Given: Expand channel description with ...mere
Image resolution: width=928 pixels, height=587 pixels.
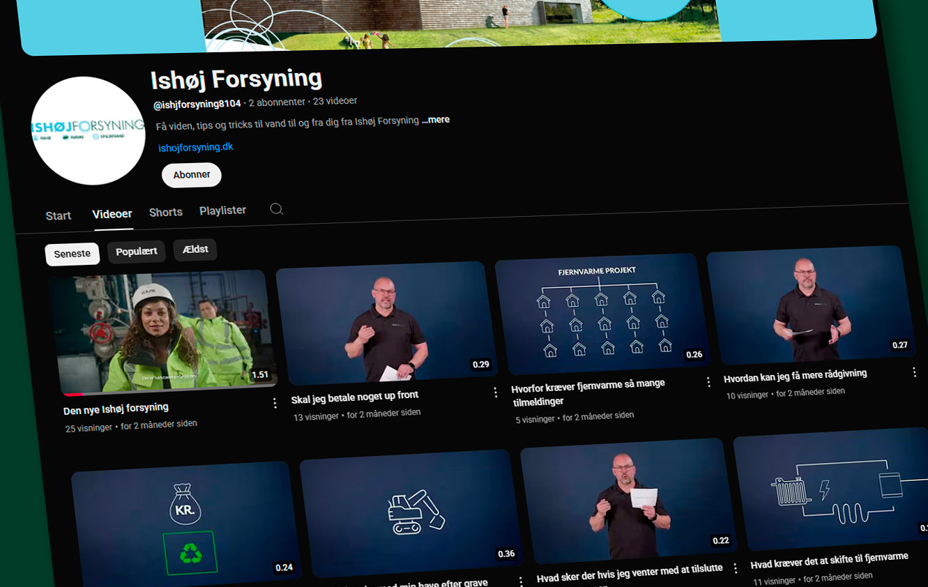Looking at the screenshot, I should coord(435,120).
